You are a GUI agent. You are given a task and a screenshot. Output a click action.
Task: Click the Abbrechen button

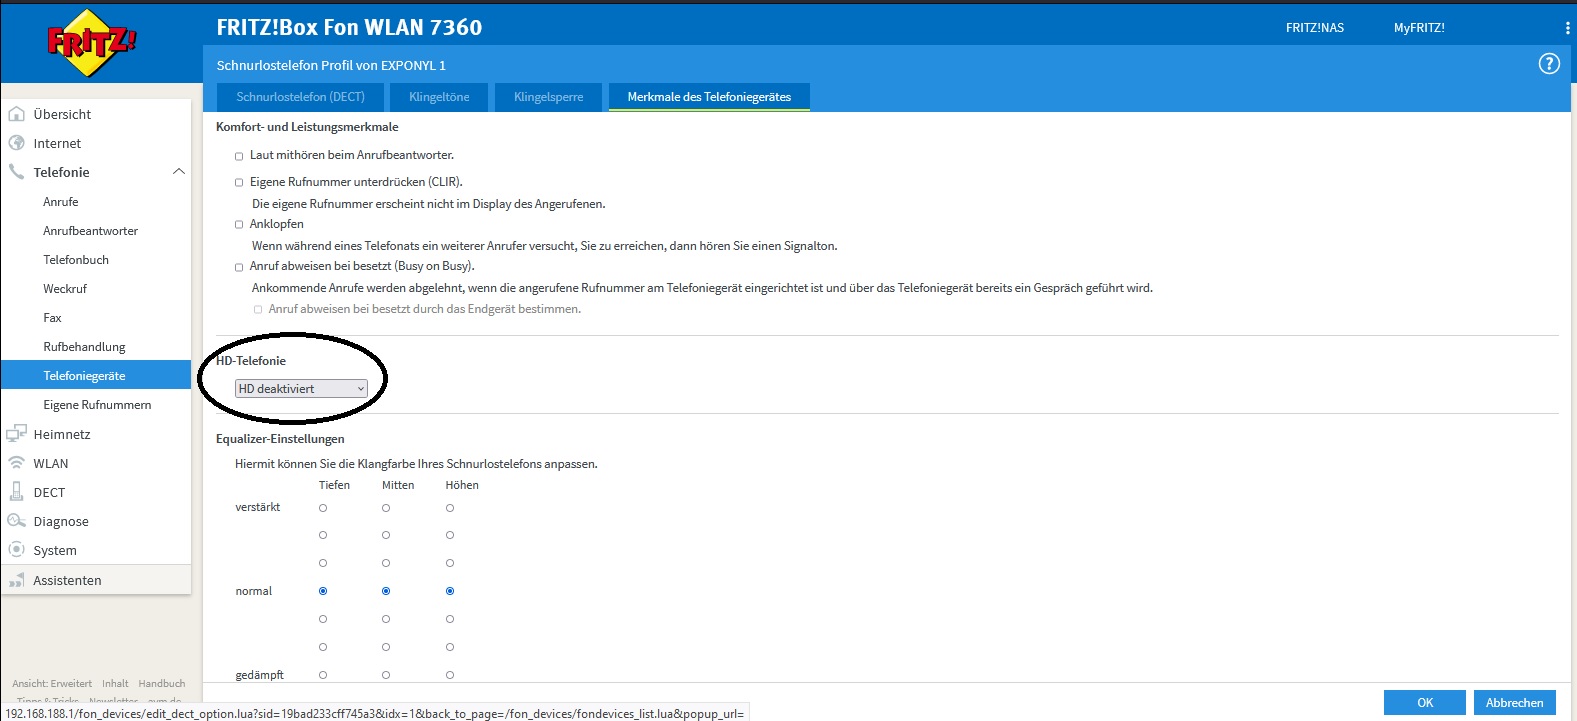[1515, 703]
